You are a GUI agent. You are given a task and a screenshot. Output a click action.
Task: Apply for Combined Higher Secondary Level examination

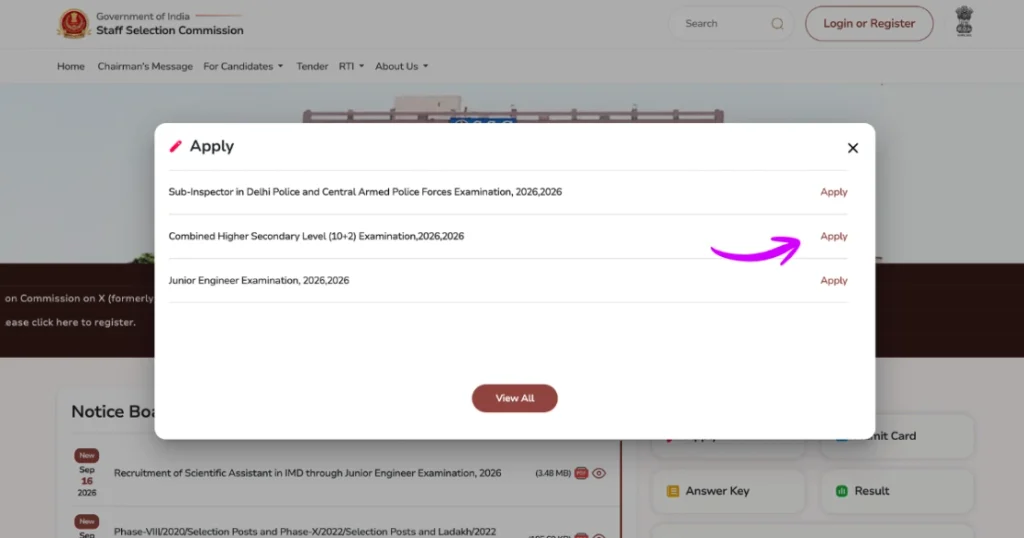tap(833, 236)
